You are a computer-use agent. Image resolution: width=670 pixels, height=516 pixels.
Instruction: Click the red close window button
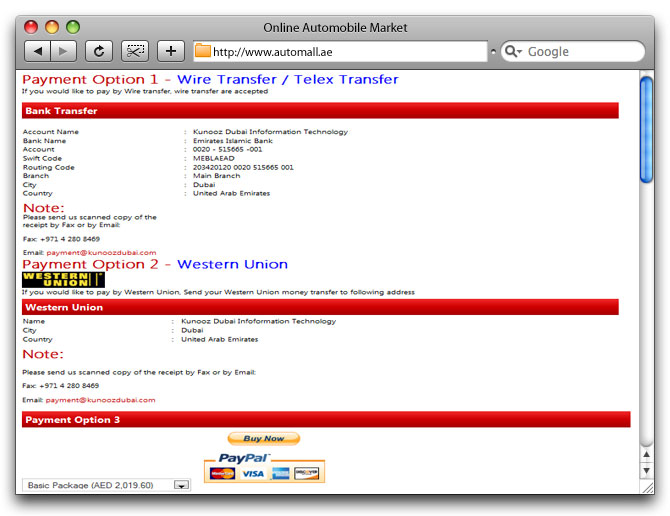31,27
